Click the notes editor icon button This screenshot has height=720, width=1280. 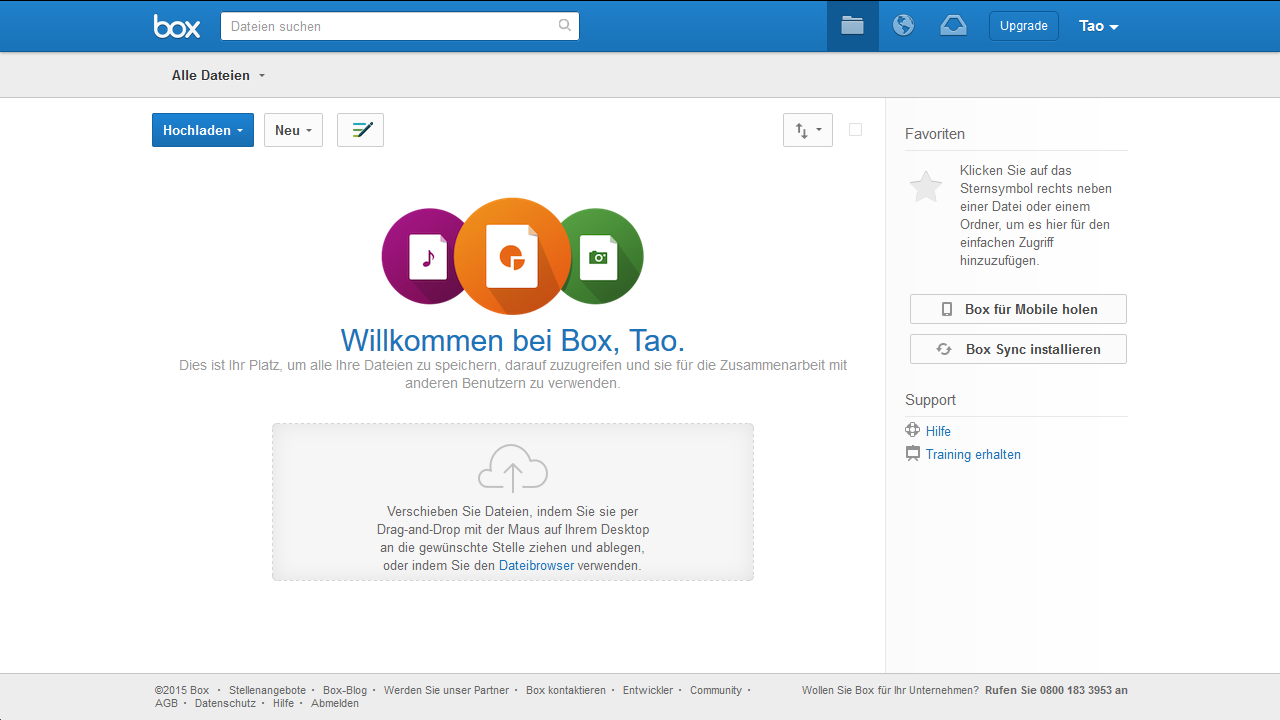click(360, 130)
